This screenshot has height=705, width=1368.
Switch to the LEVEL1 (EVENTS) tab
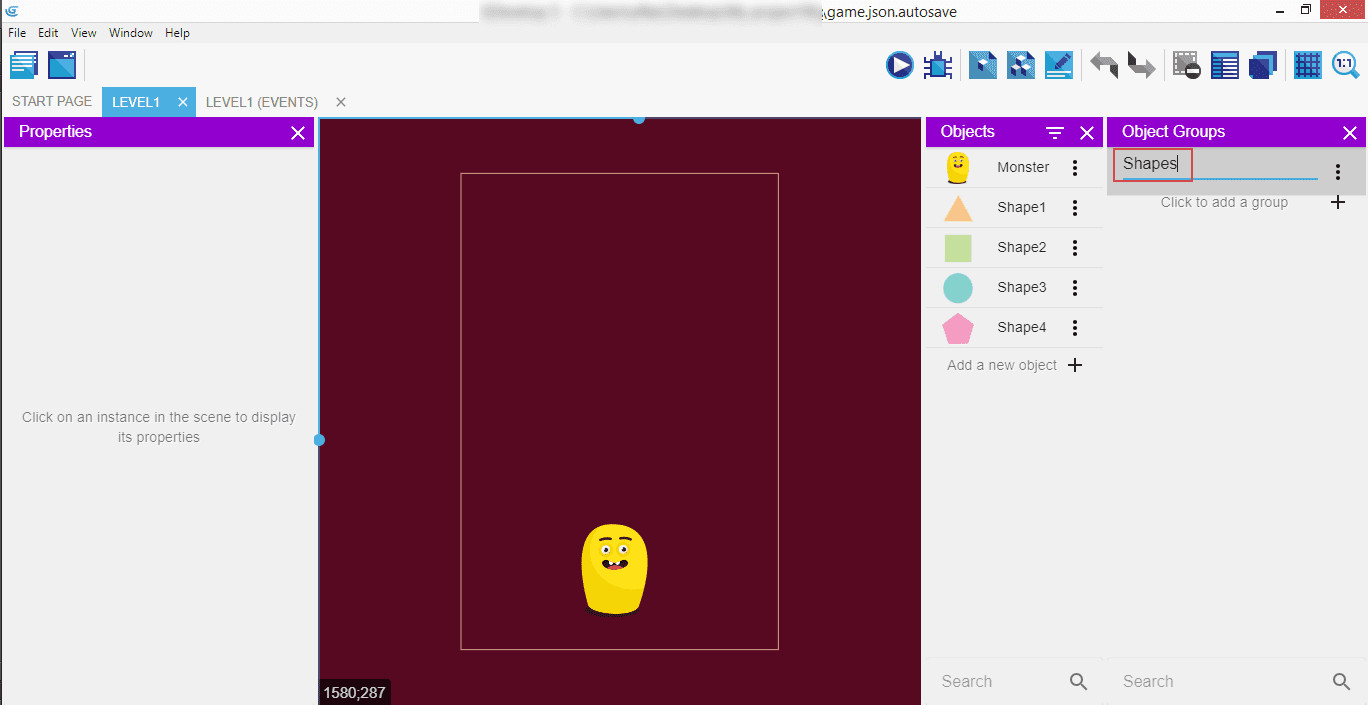click(x=262, y=102)
